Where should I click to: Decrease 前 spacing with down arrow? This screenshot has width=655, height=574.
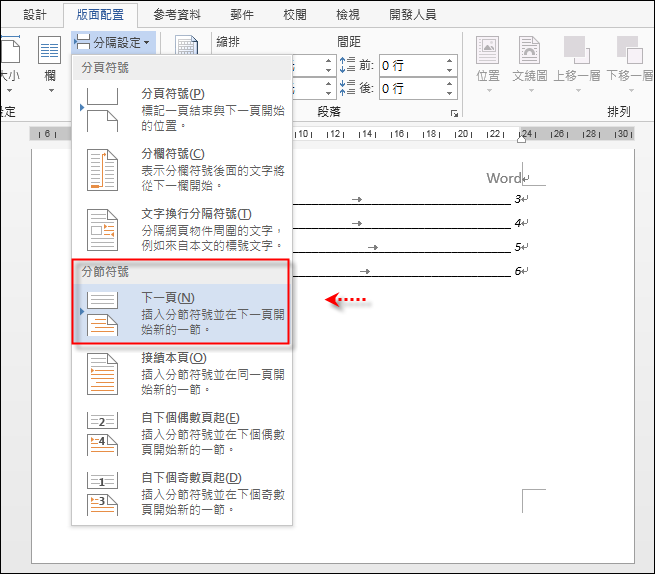(449, 71)
